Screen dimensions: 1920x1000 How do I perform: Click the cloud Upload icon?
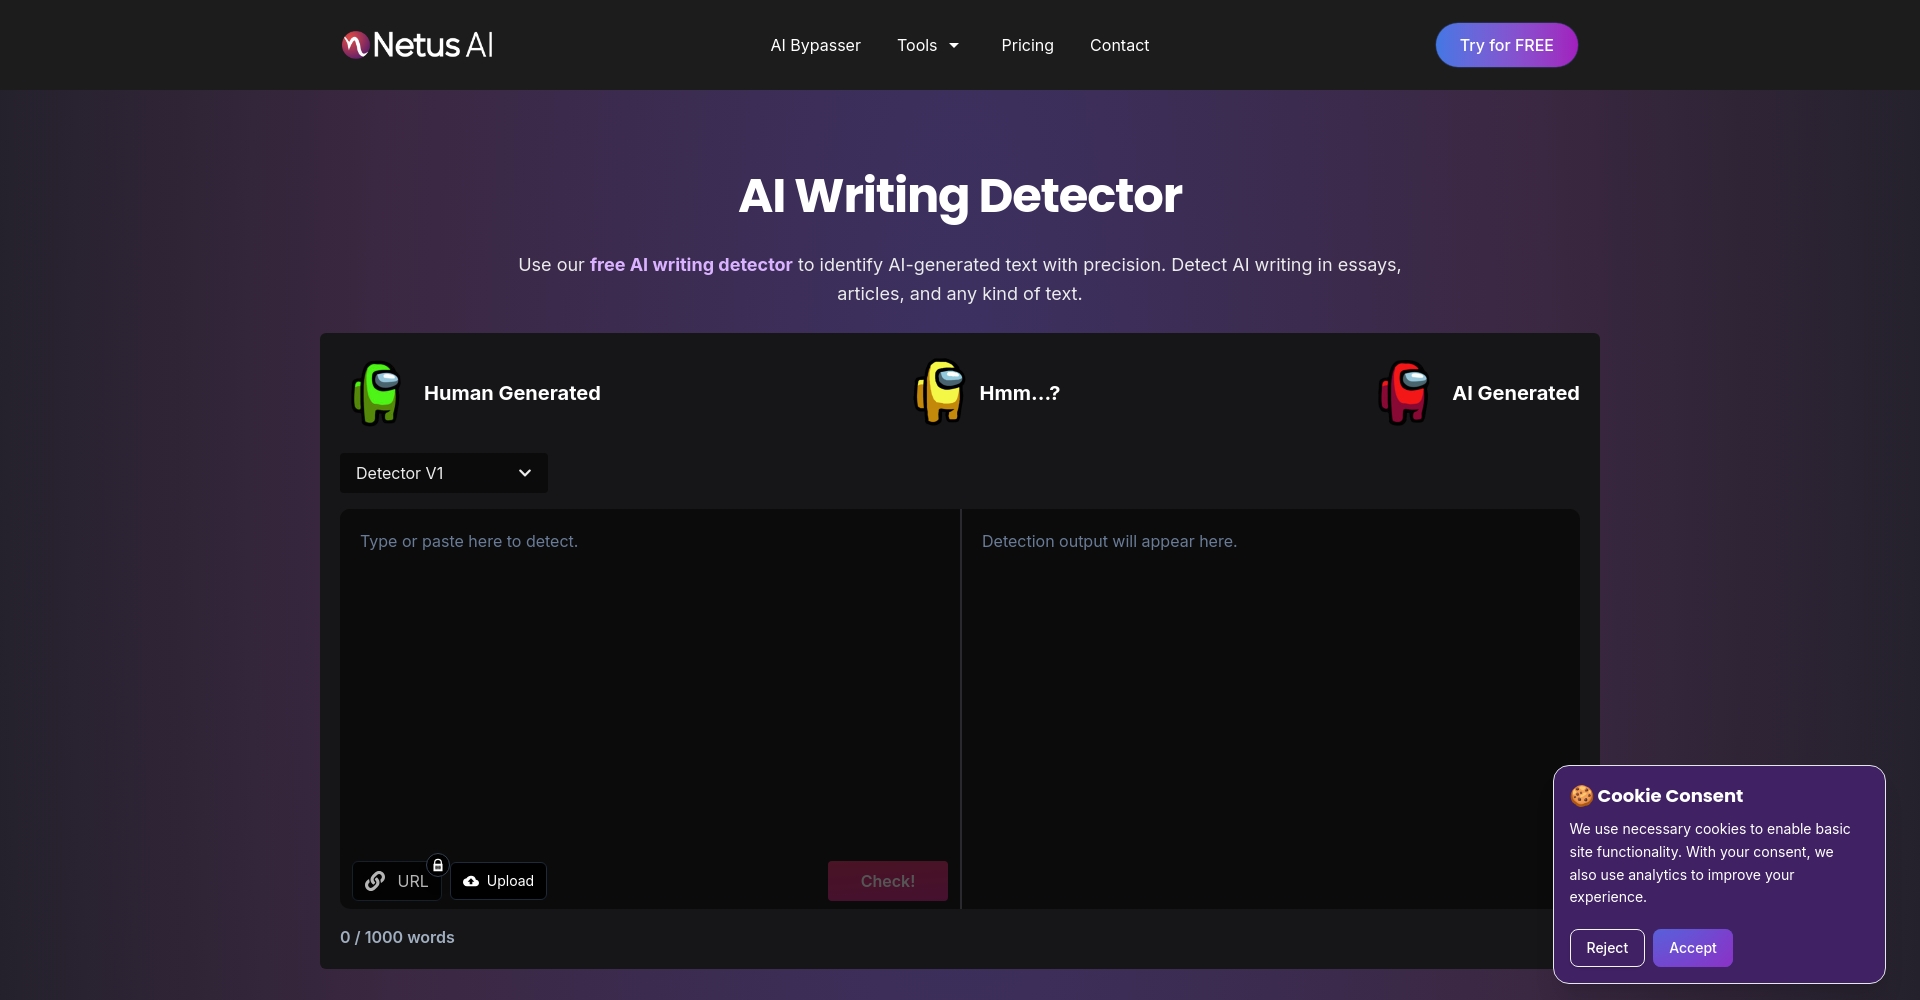(471, 881)
